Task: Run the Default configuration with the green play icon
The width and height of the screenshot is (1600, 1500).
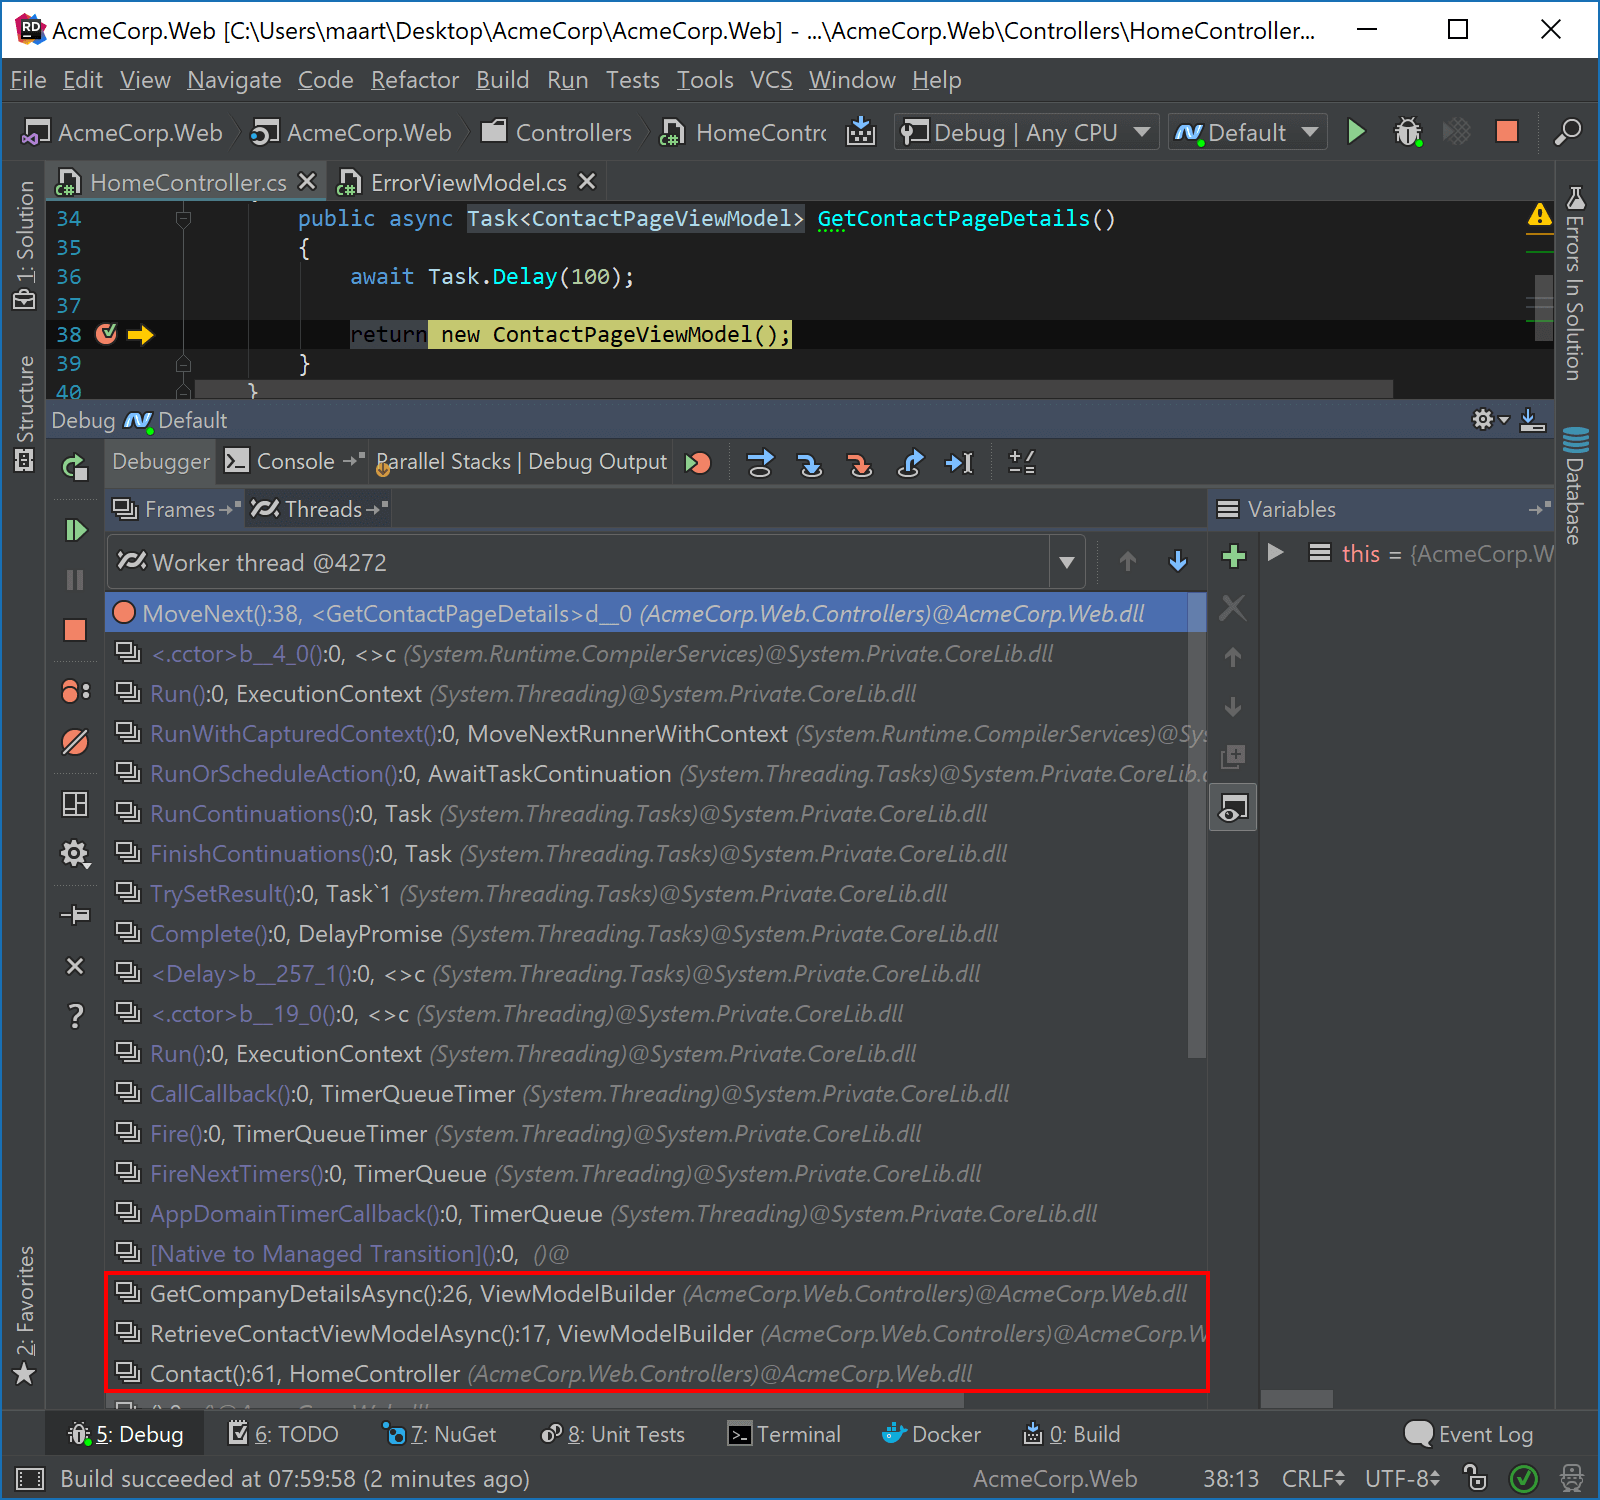Action: (x=1356, y=132)
